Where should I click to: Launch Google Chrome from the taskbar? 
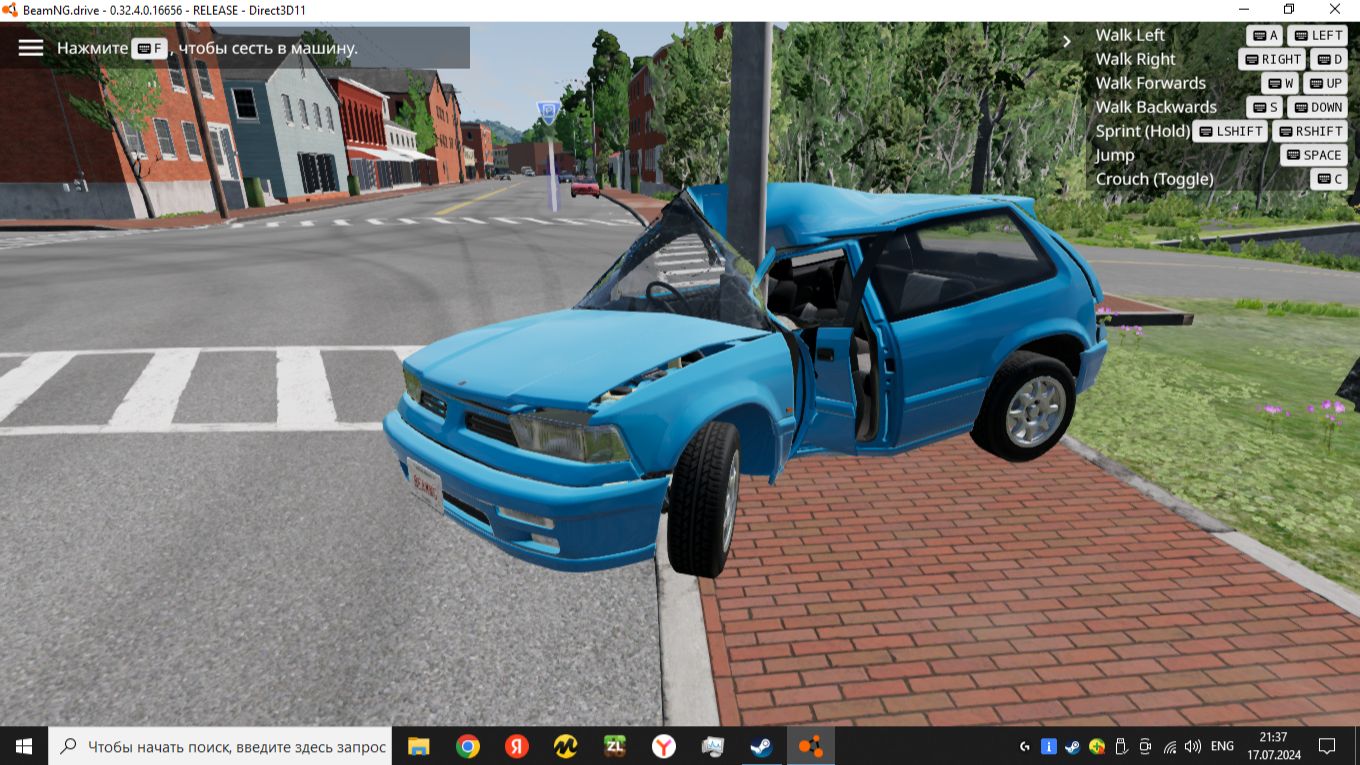tap(467, 746)
